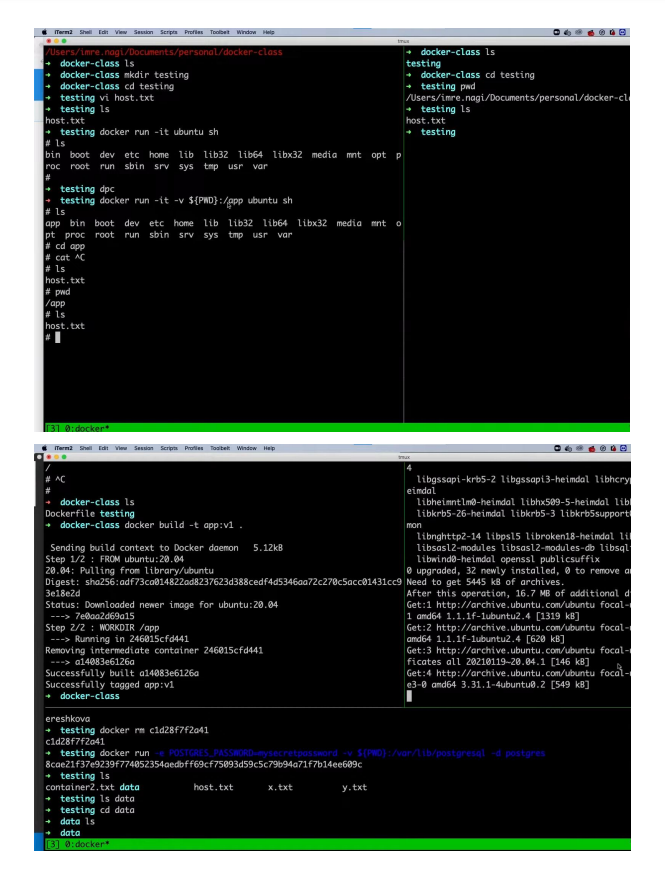Open Toolbelt menu in bottom screenshot
This screenshot has height=873, width=665.
coord(220,448)
